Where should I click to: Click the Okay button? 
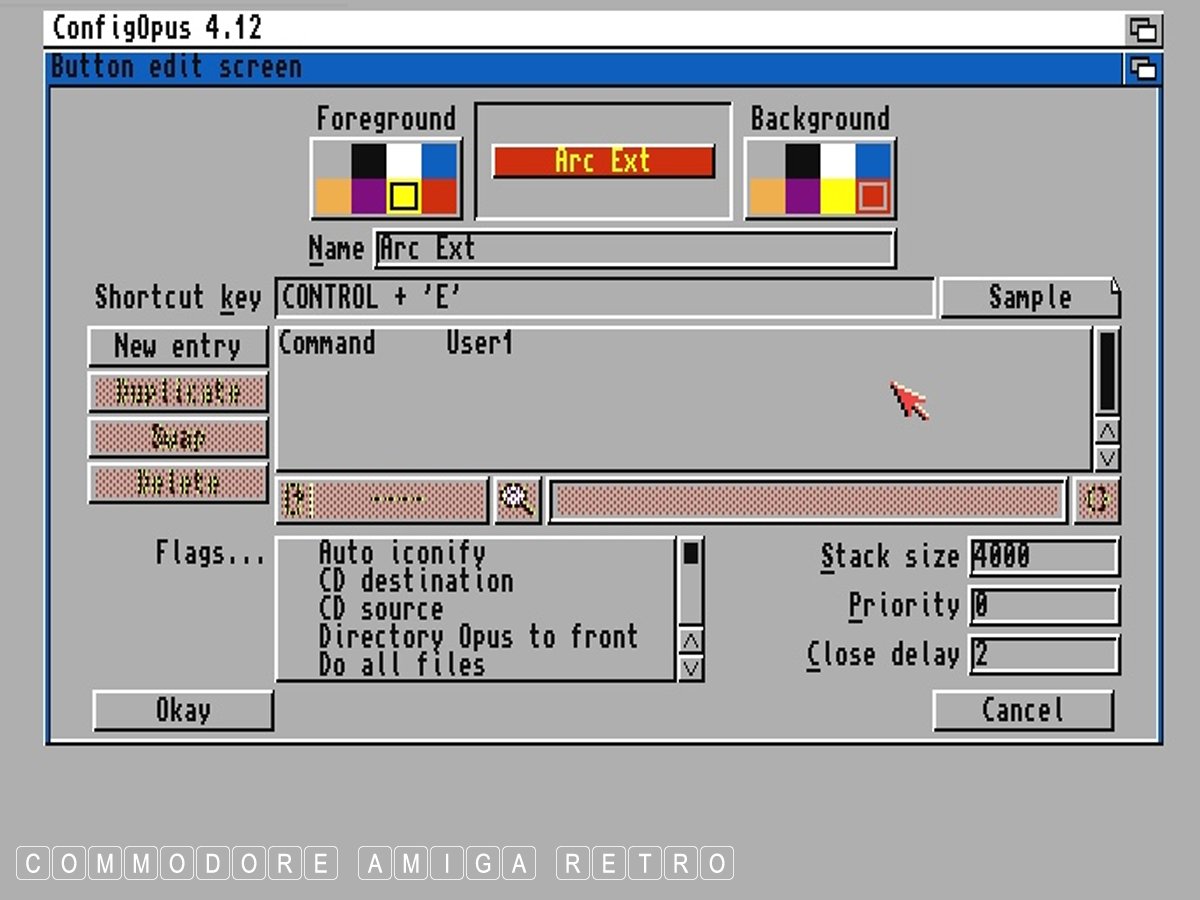(183, 711)
